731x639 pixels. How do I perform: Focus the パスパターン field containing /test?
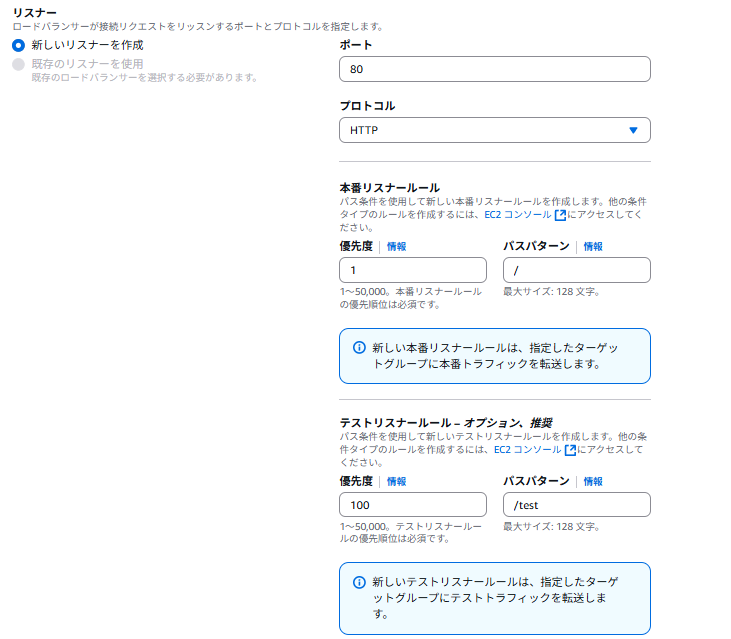pos(576,505)
